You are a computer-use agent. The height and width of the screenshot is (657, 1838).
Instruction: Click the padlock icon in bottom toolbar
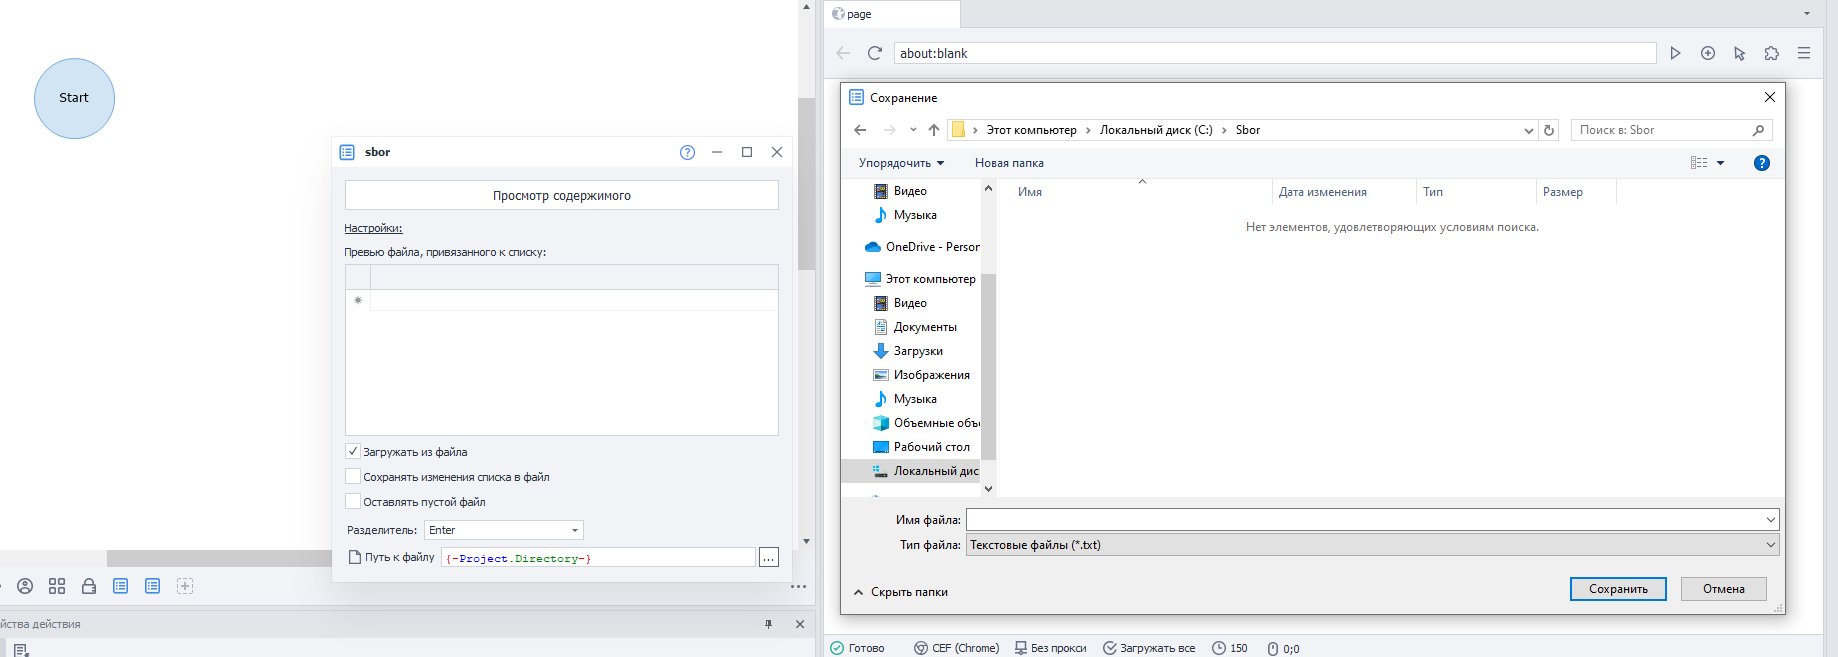click(x=89, y=586)
